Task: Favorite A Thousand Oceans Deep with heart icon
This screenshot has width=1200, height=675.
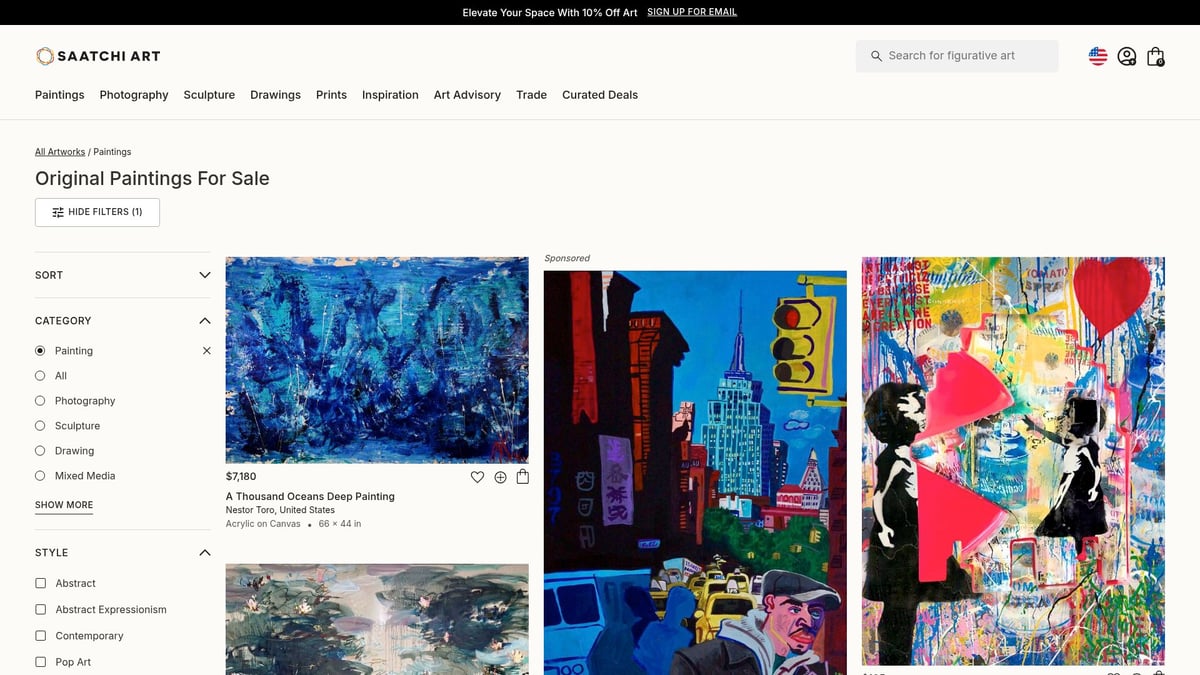Action: pos(477,477)
